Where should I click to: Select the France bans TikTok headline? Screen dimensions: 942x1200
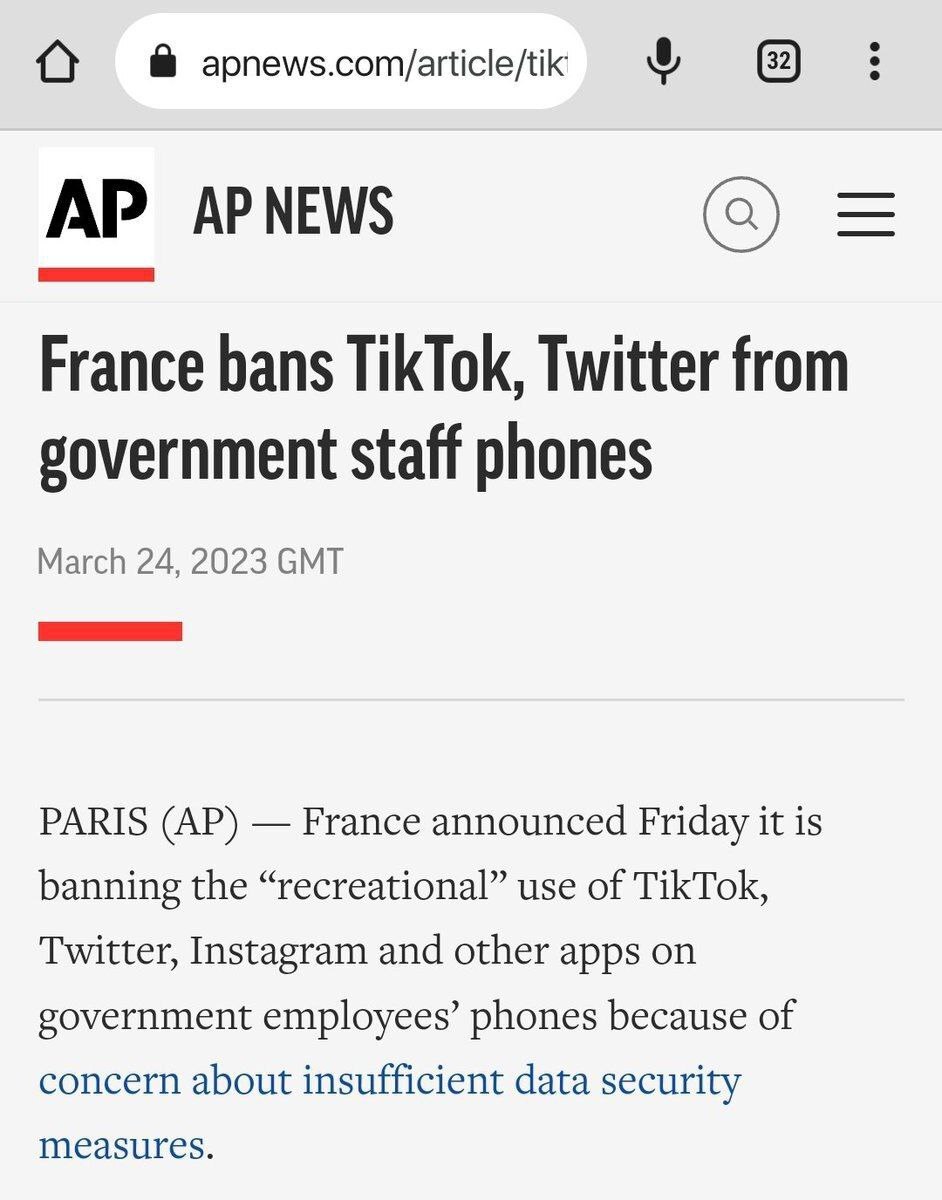[x=444, y=410]
